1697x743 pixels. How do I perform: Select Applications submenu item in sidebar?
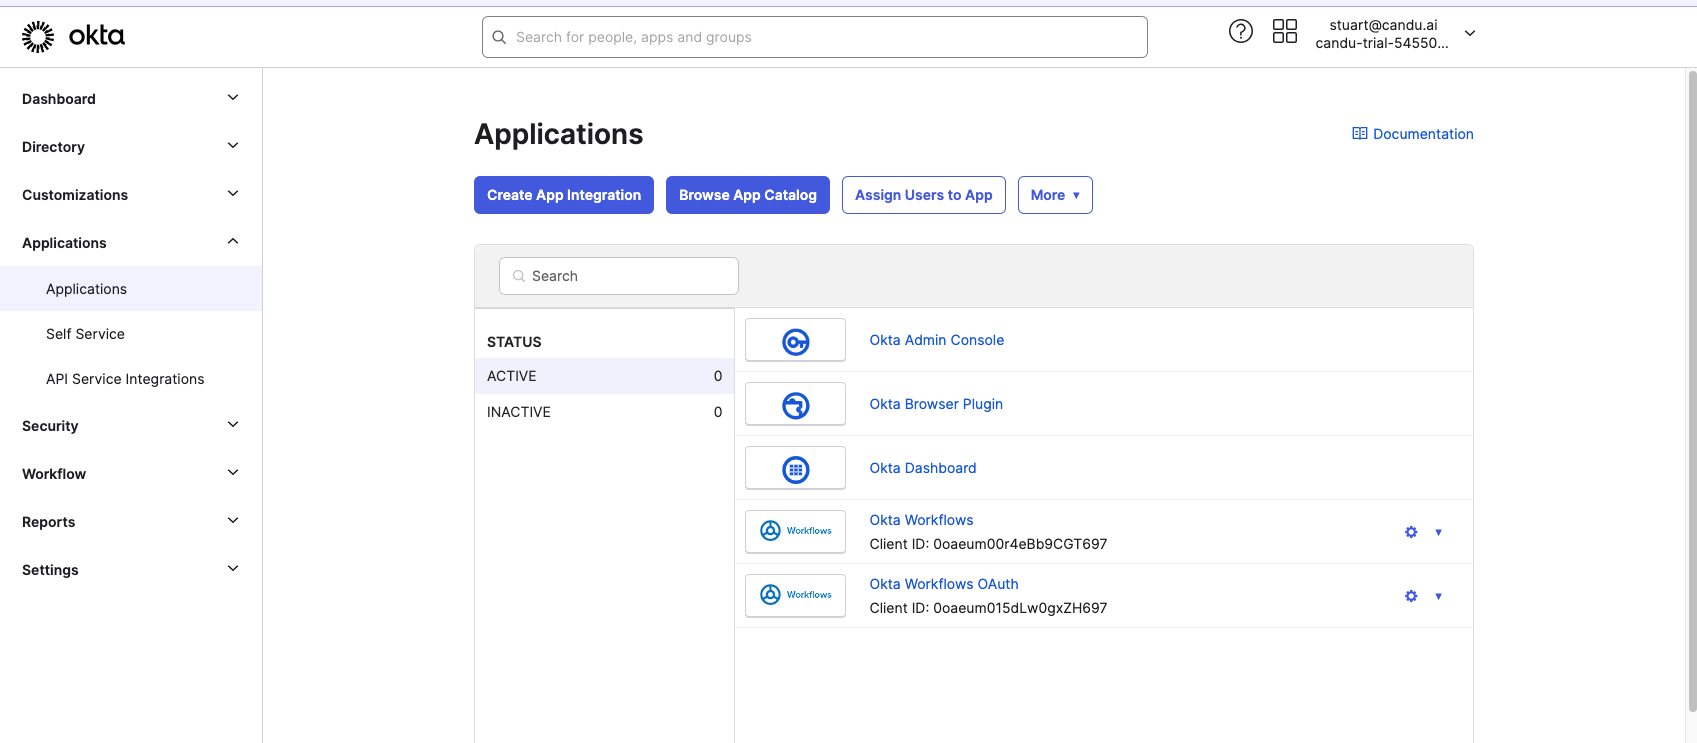pyautogui.click(x=131, y=289)
